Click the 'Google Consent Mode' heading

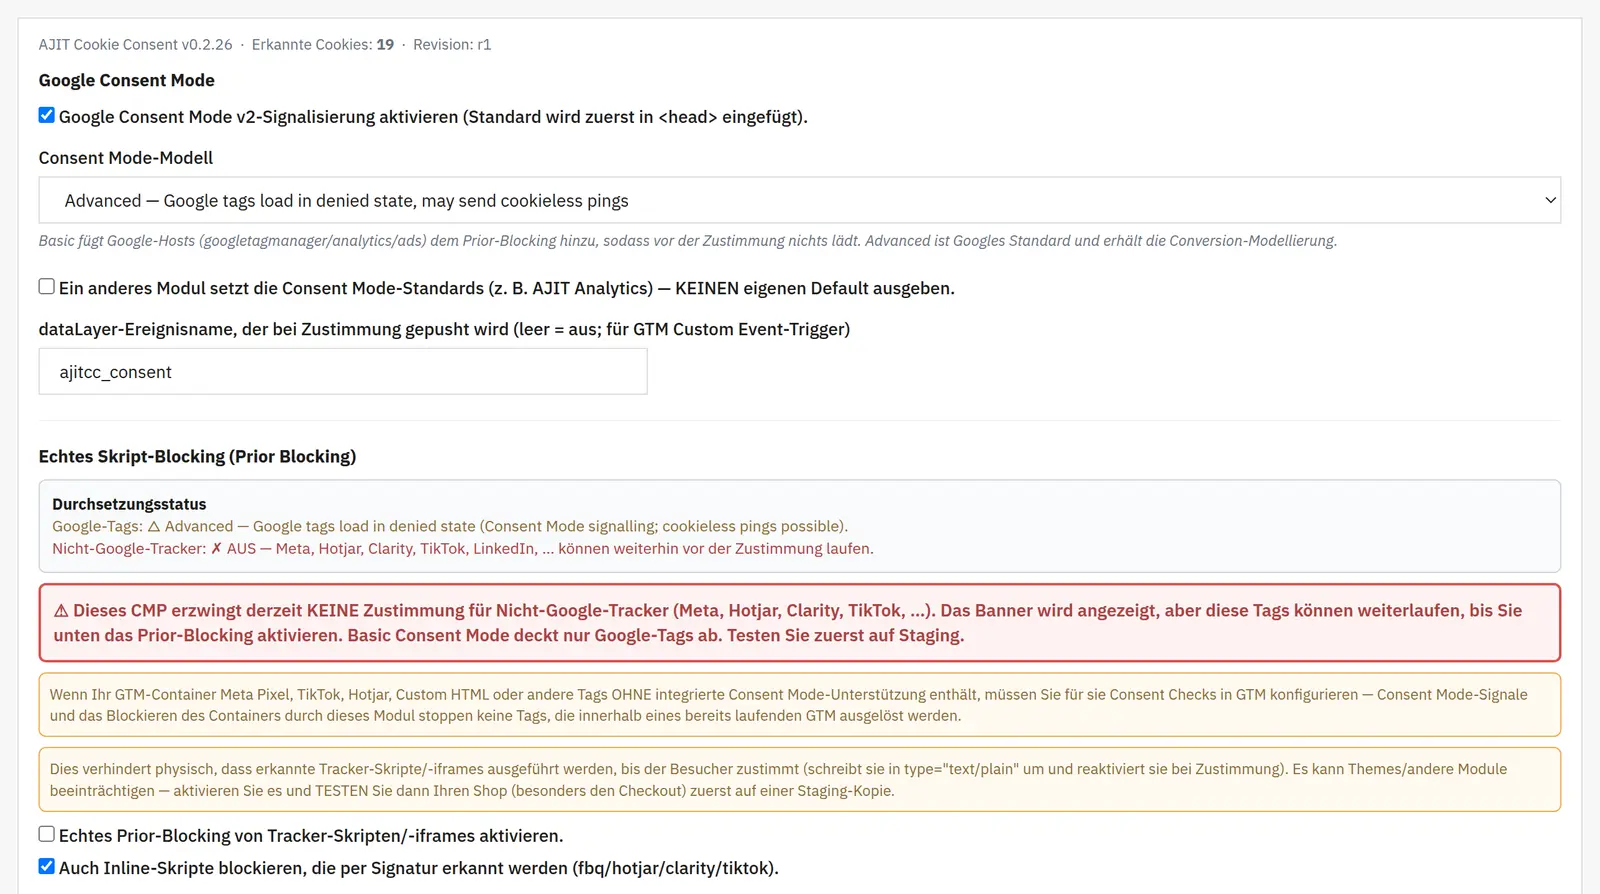(127, 80)
